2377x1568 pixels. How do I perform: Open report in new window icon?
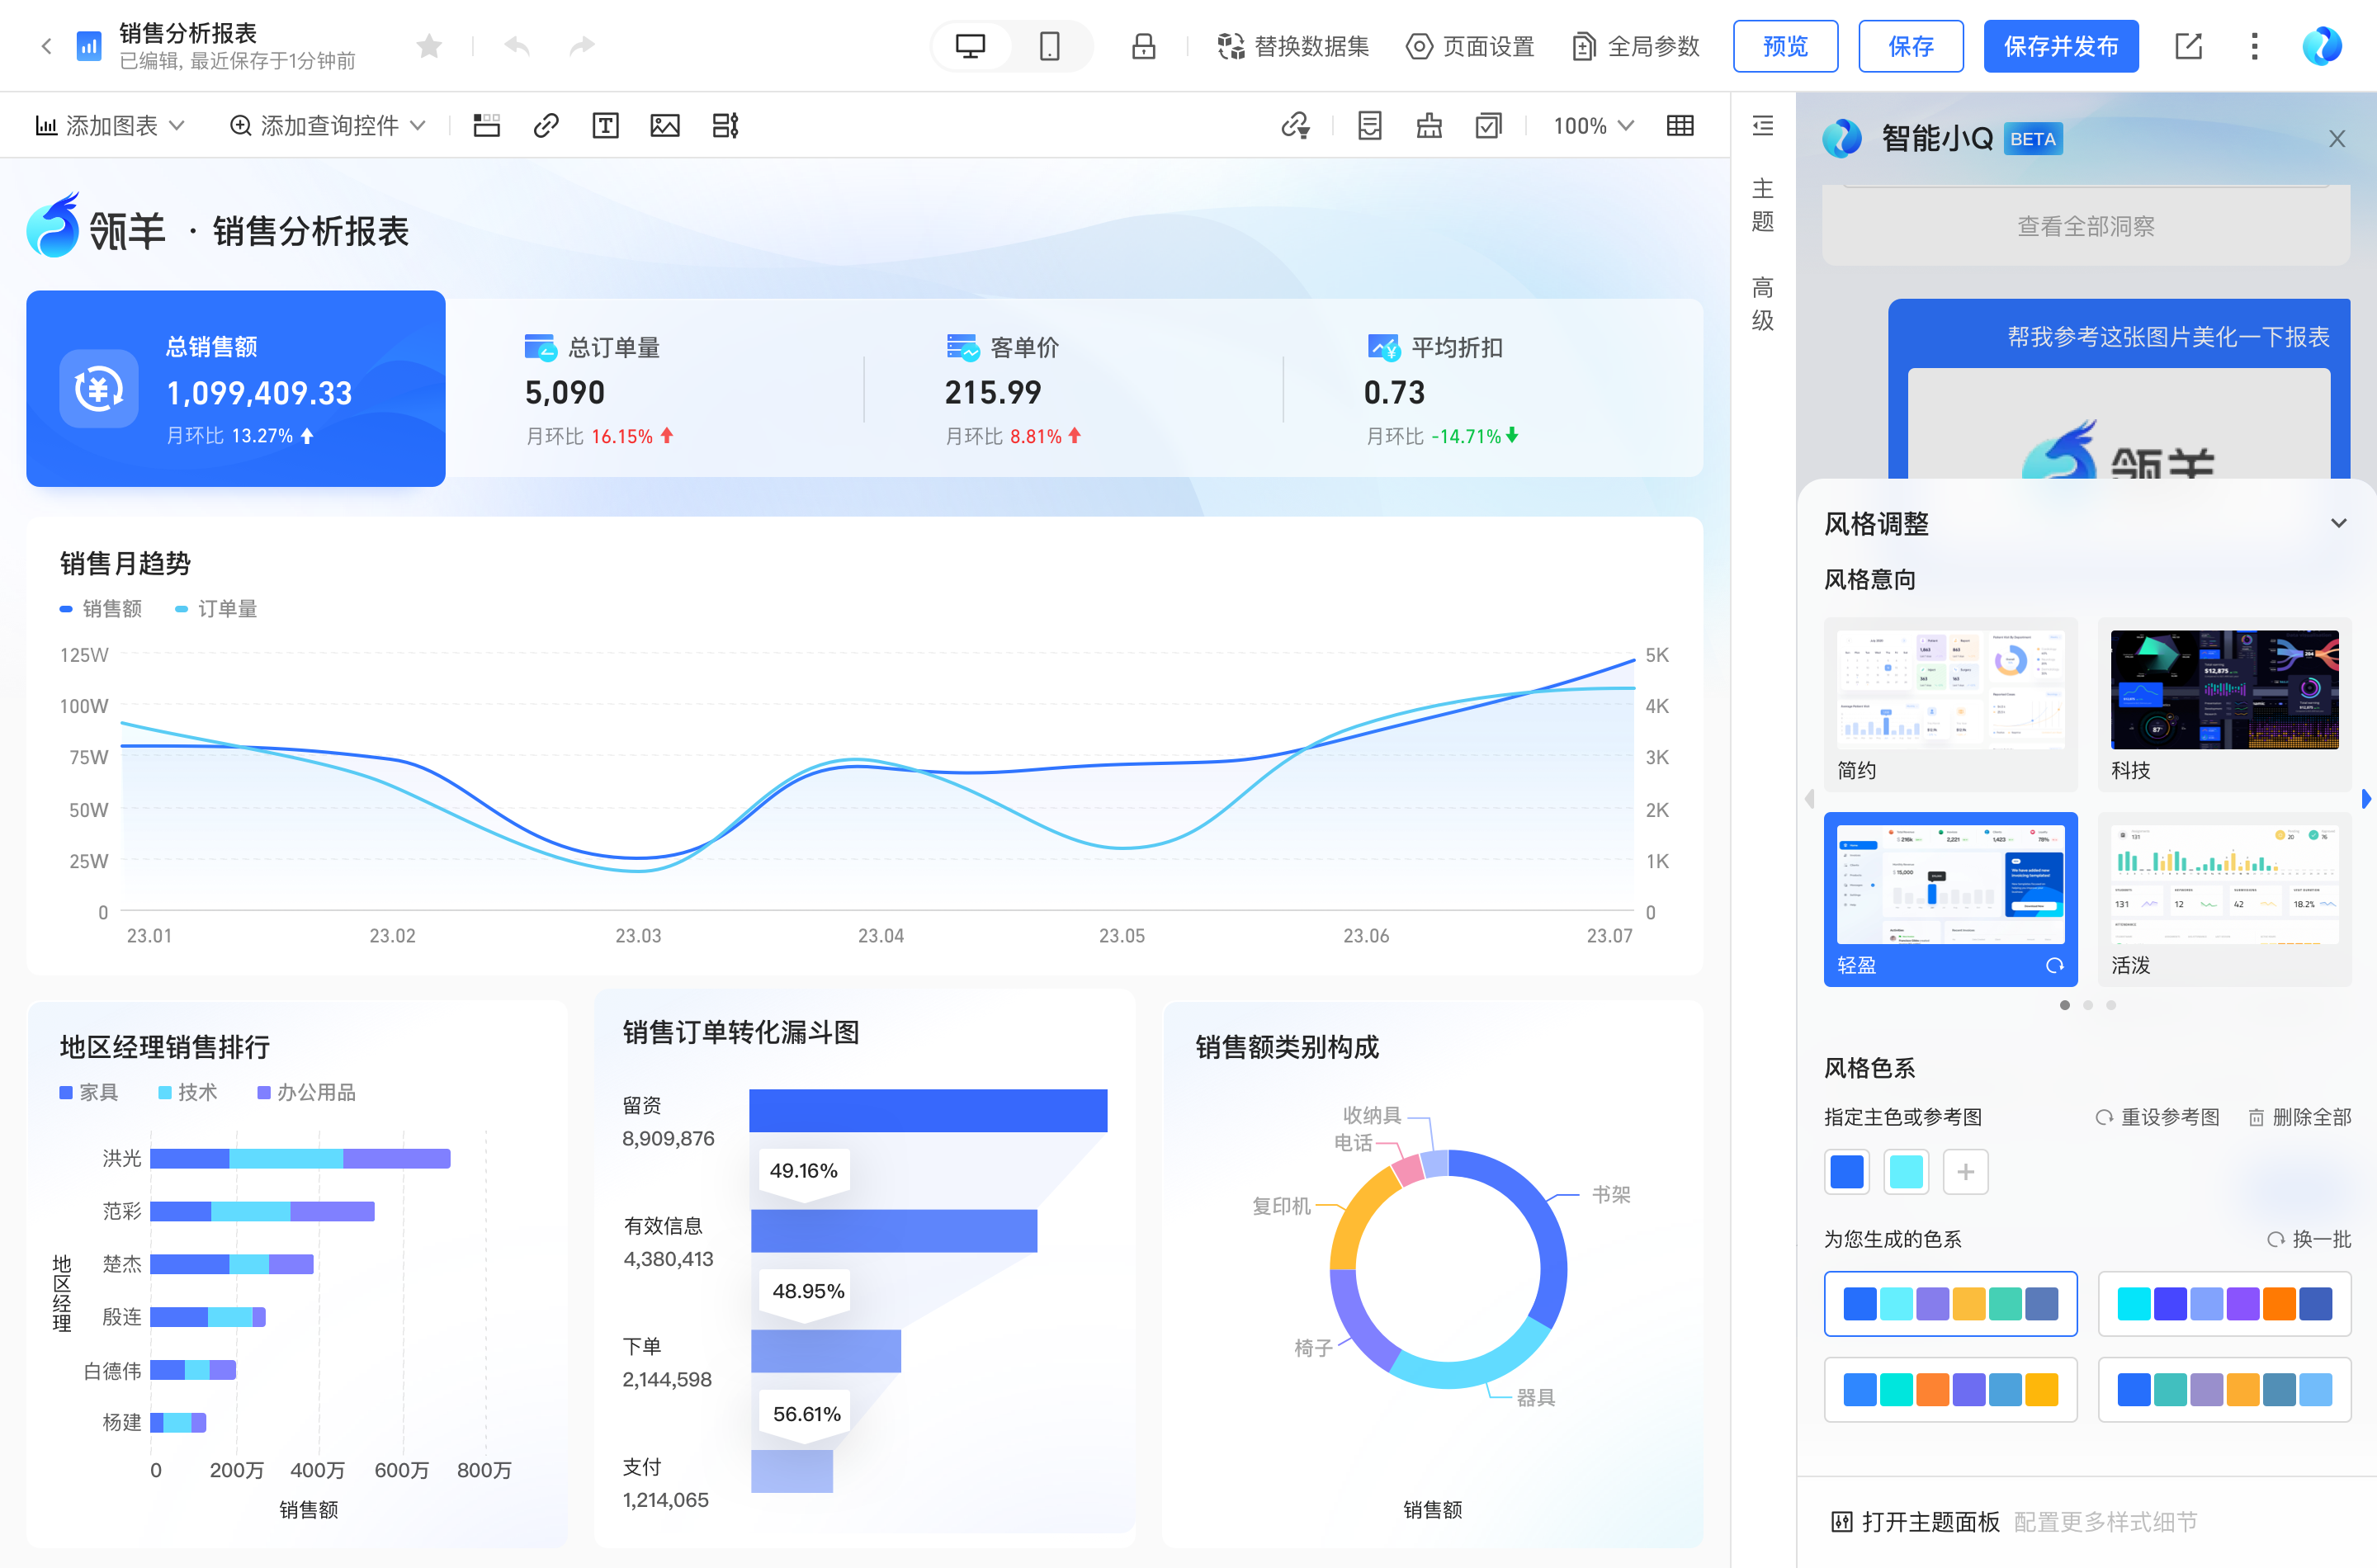(2188, 46)
